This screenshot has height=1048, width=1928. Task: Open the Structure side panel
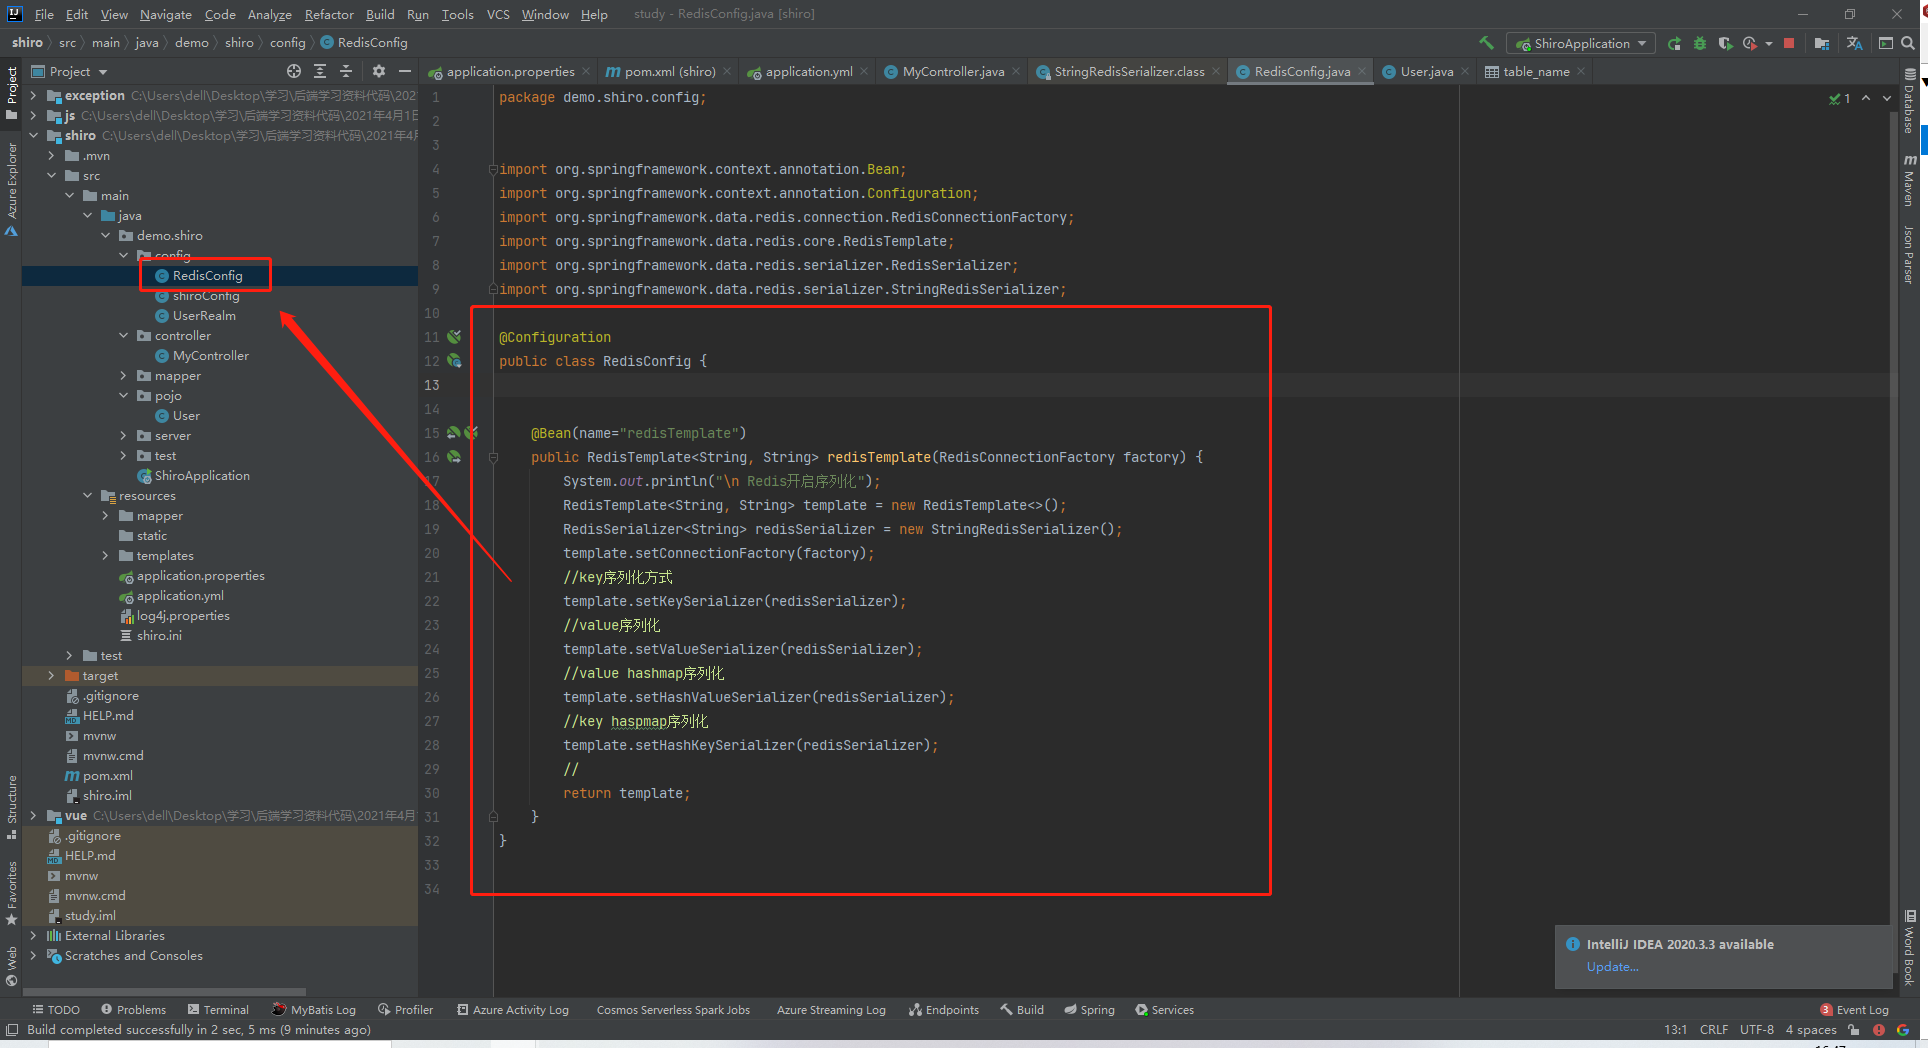[x=11, y=807]
